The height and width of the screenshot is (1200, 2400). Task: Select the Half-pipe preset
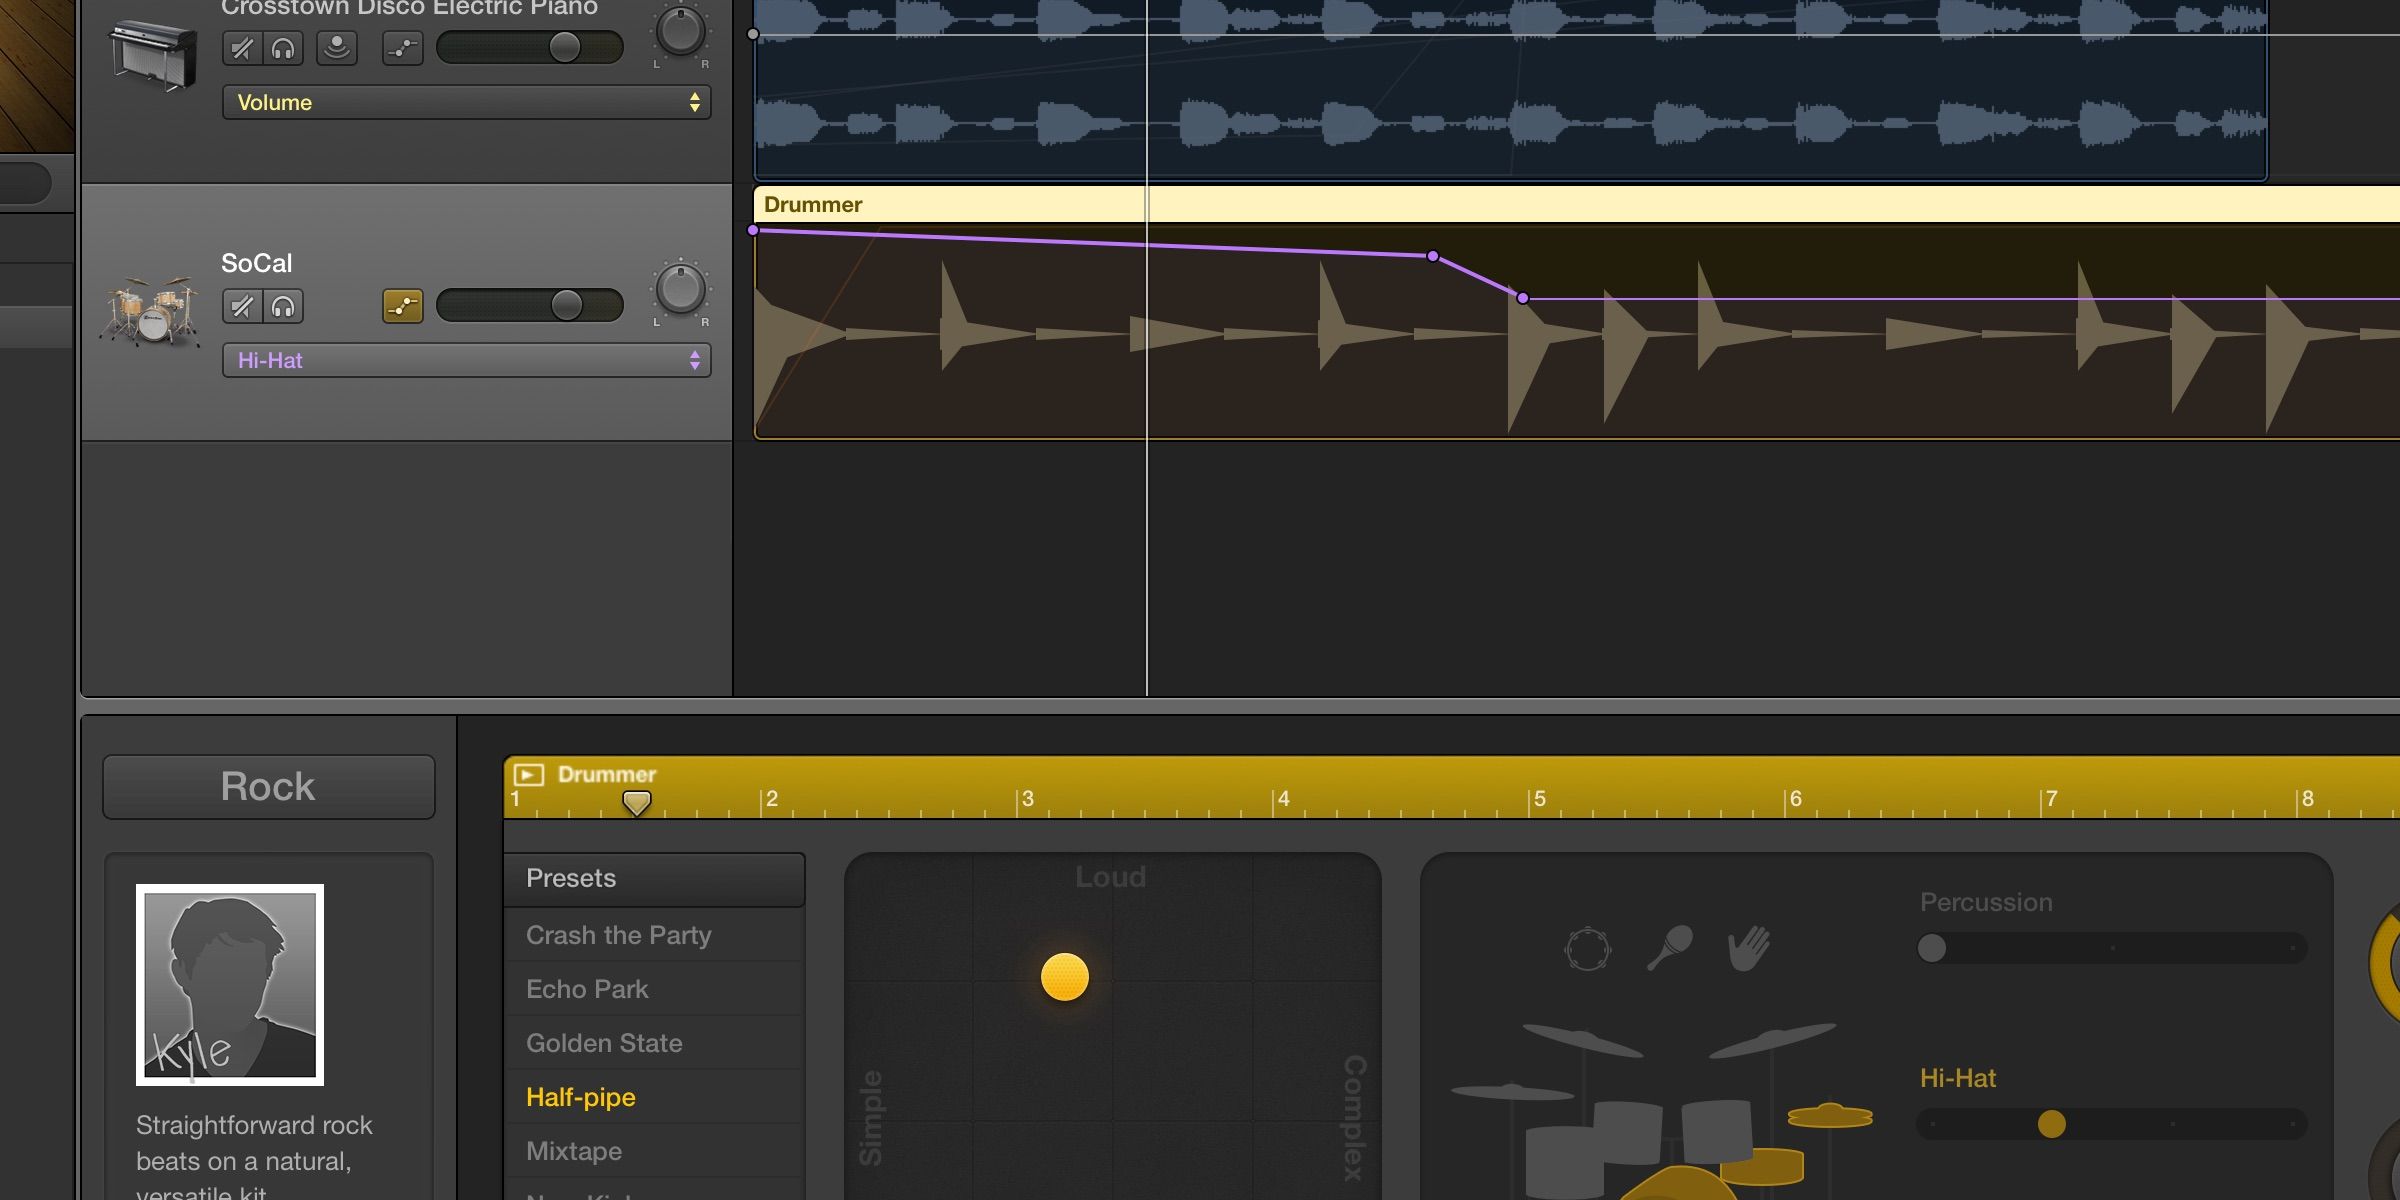tap(654, 1097)
